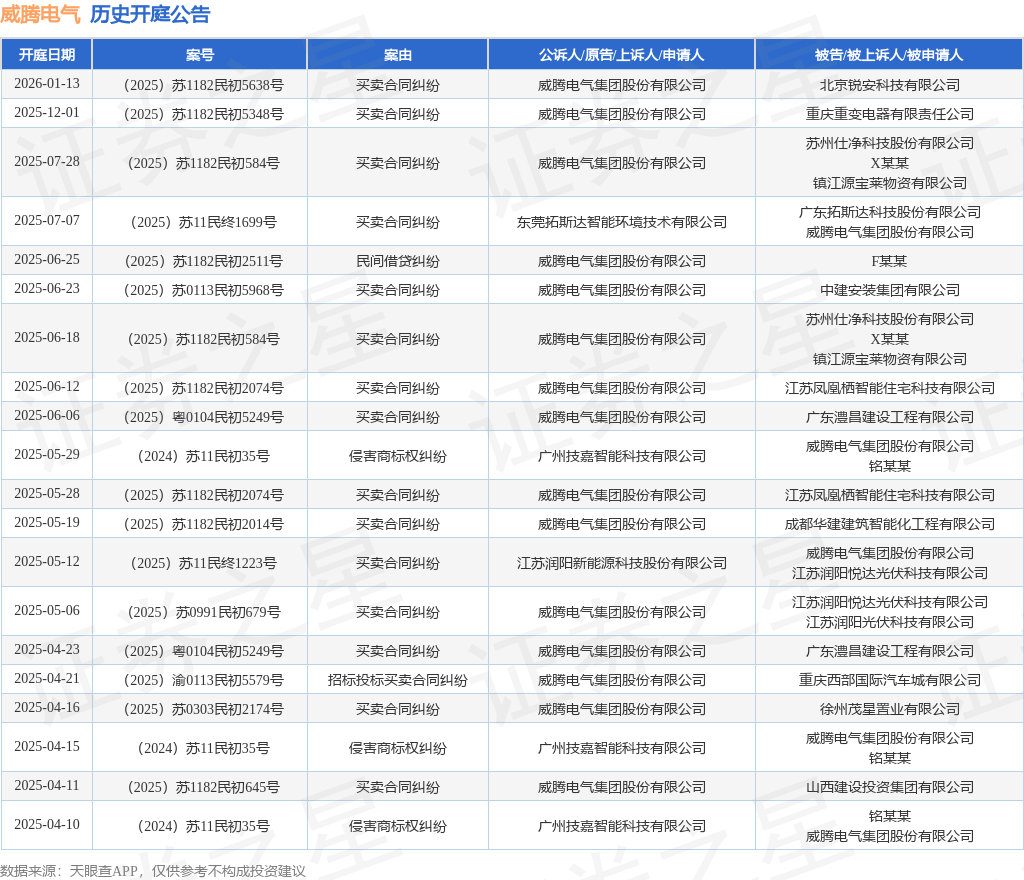Click the 开庭日期 column header

pos(47,55)
